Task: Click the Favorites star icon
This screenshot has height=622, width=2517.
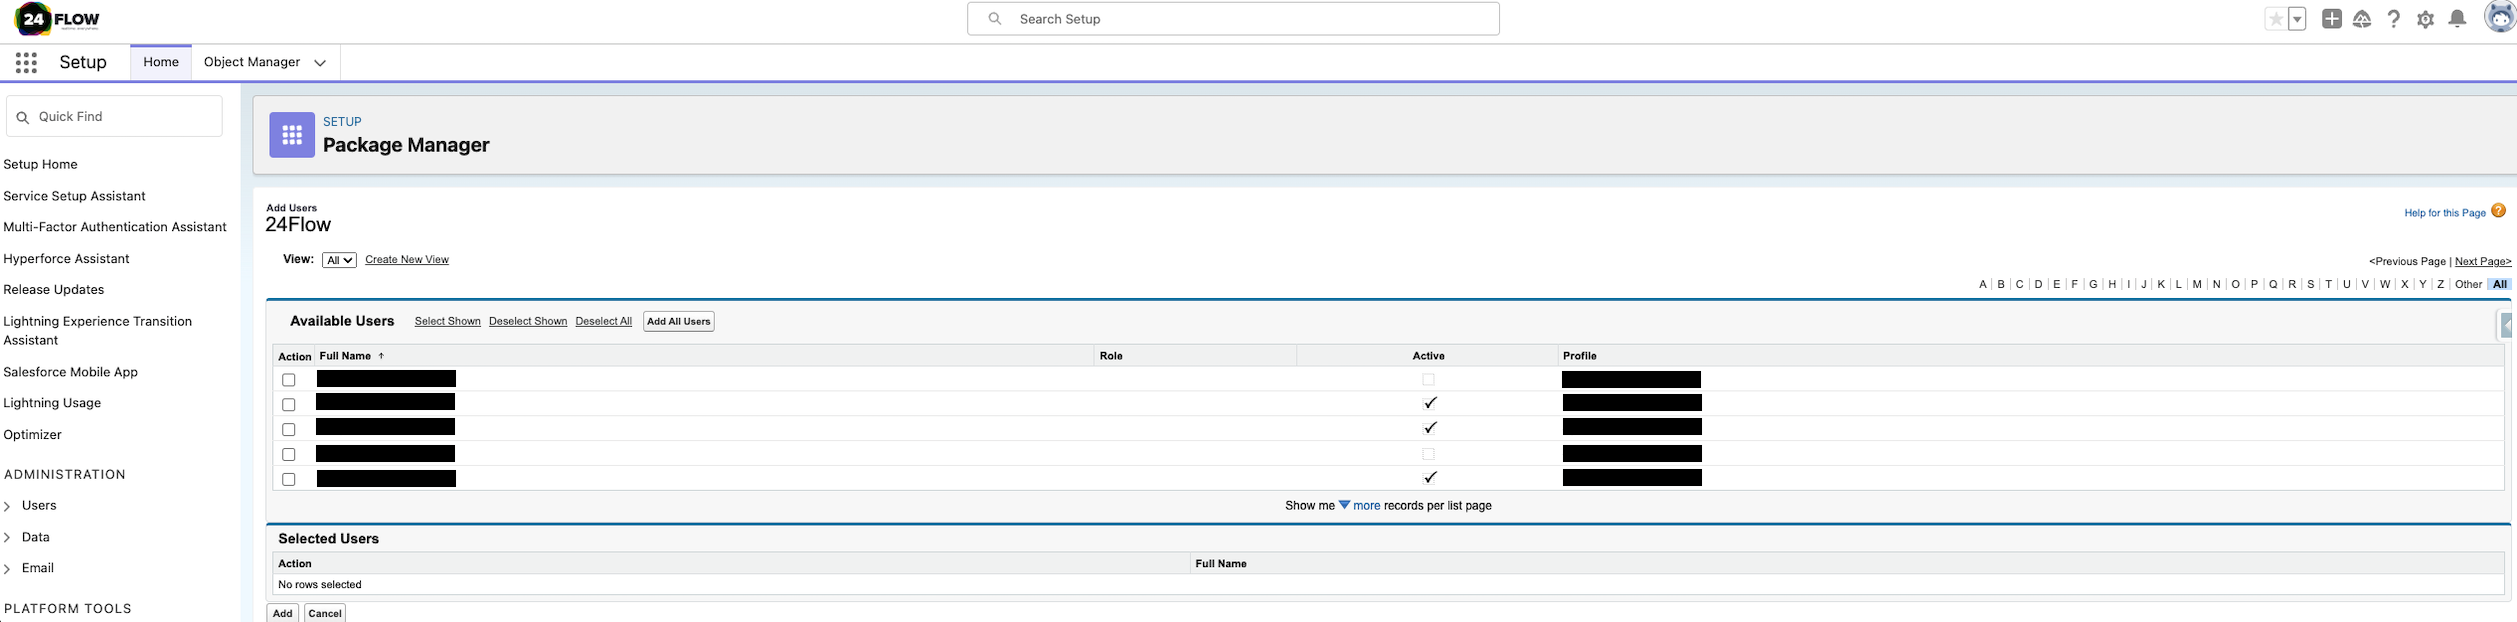Action: pos(2276,19)
